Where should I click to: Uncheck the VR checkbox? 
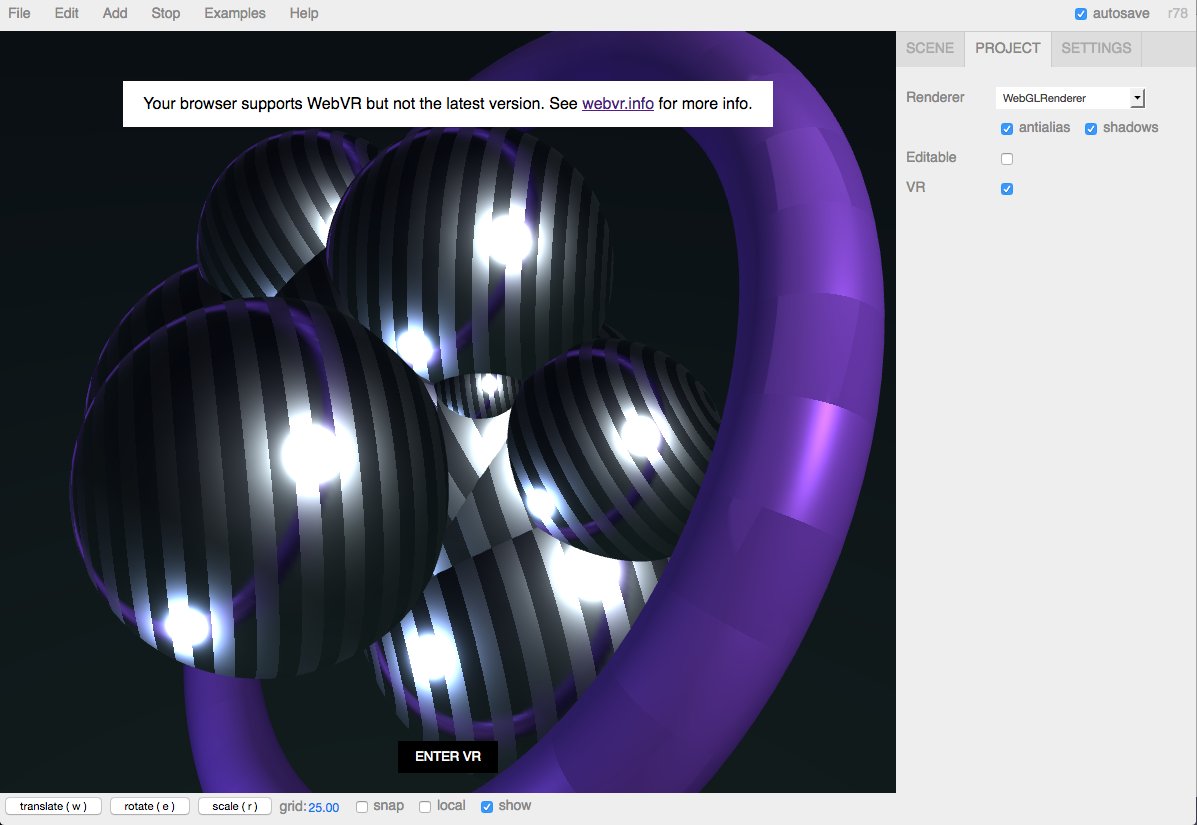pos(1007,189)
